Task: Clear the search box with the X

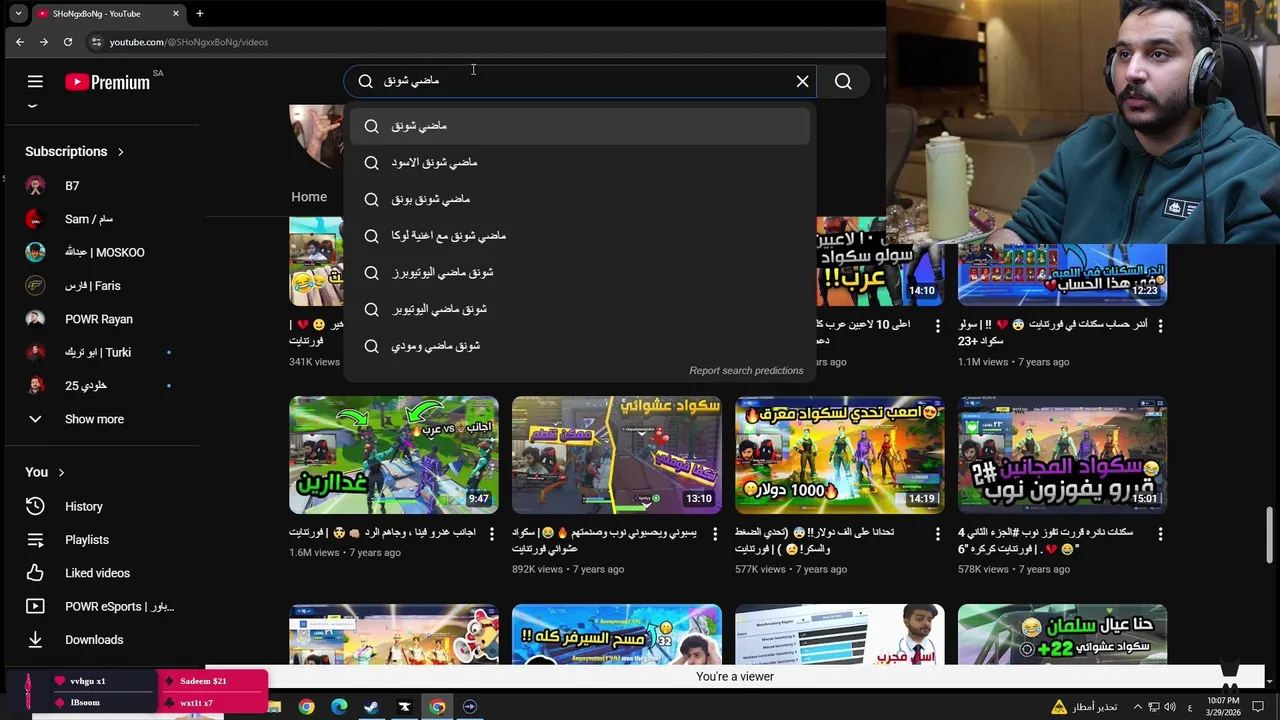Action: click(802, 82)
